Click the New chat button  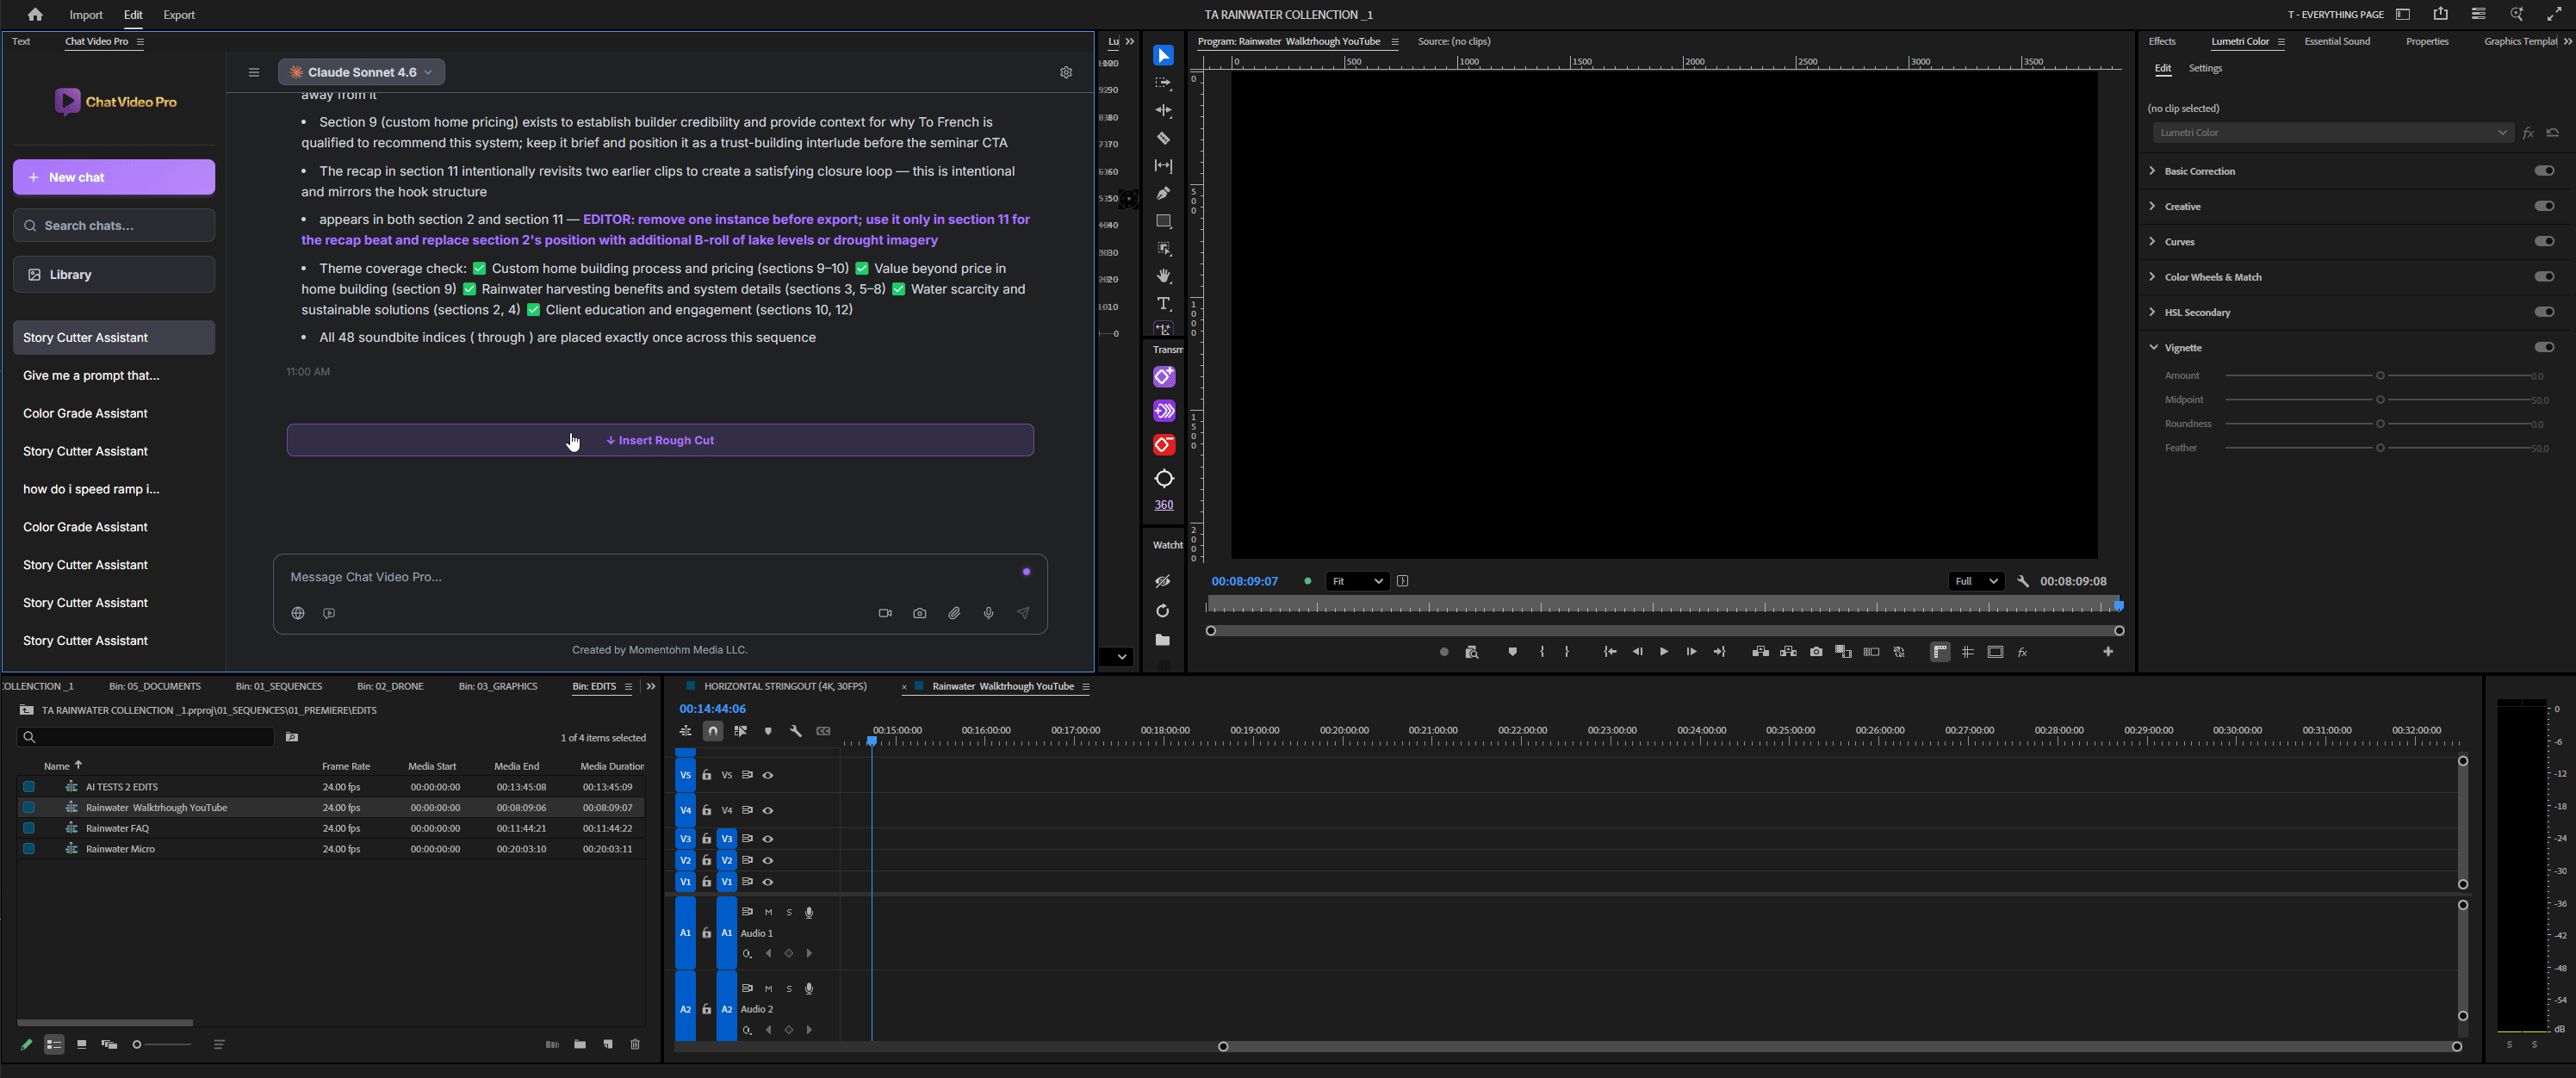[113, 177]
